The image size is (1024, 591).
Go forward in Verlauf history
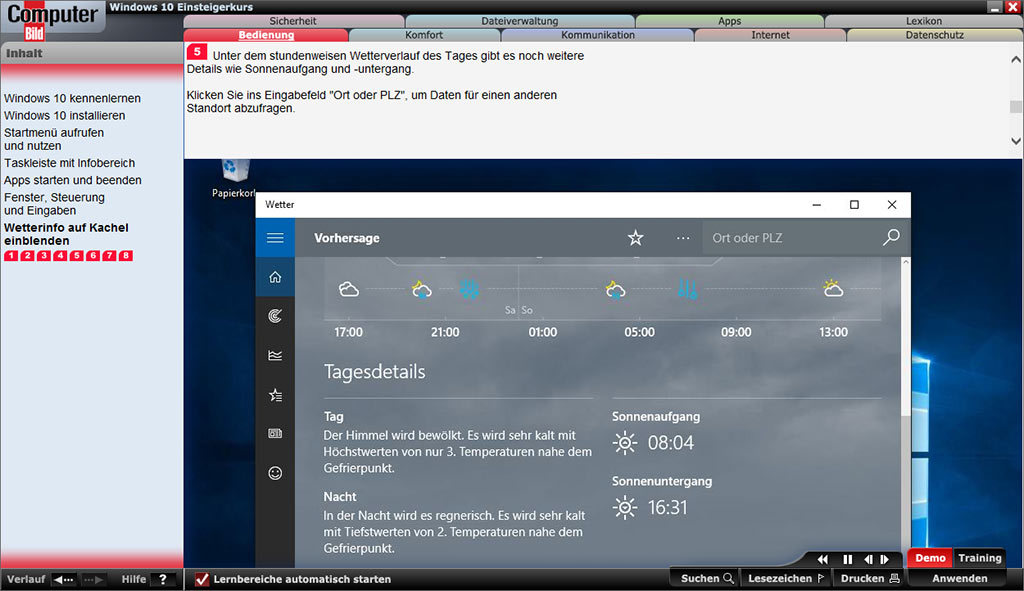tap(93, 579)
